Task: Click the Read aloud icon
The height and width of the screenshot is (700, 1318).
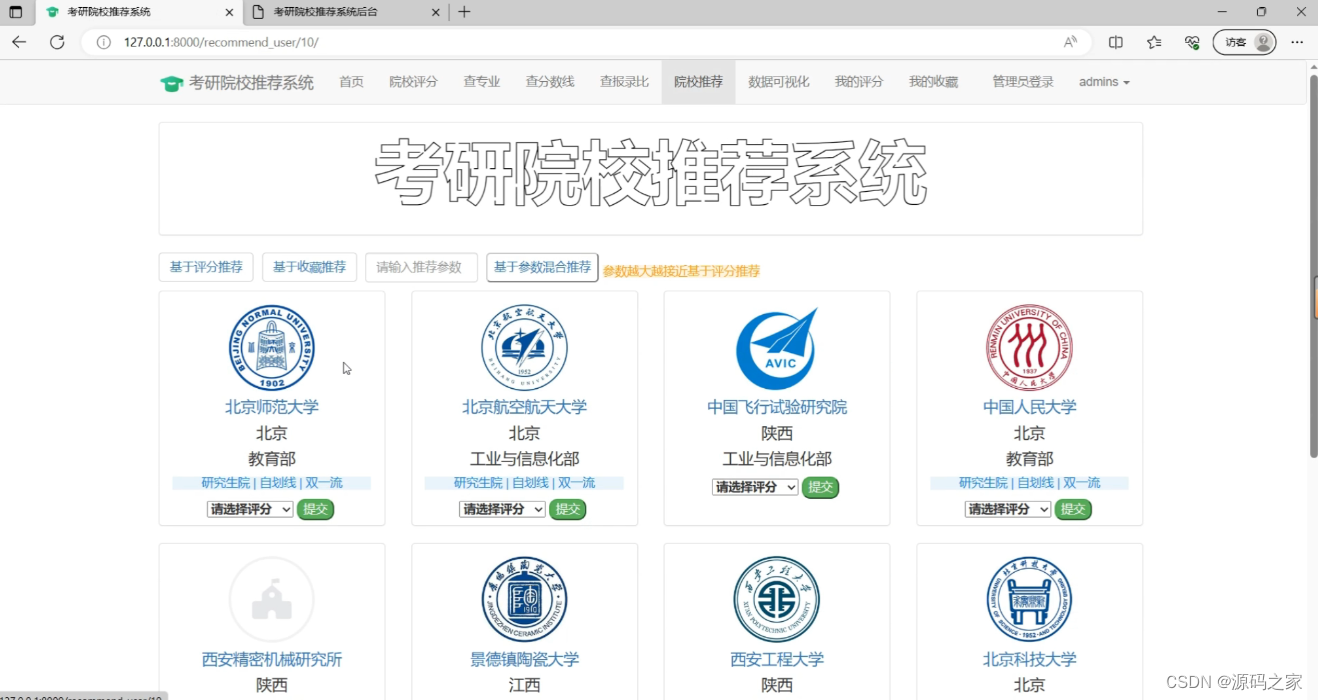Action: (1071, 42)
